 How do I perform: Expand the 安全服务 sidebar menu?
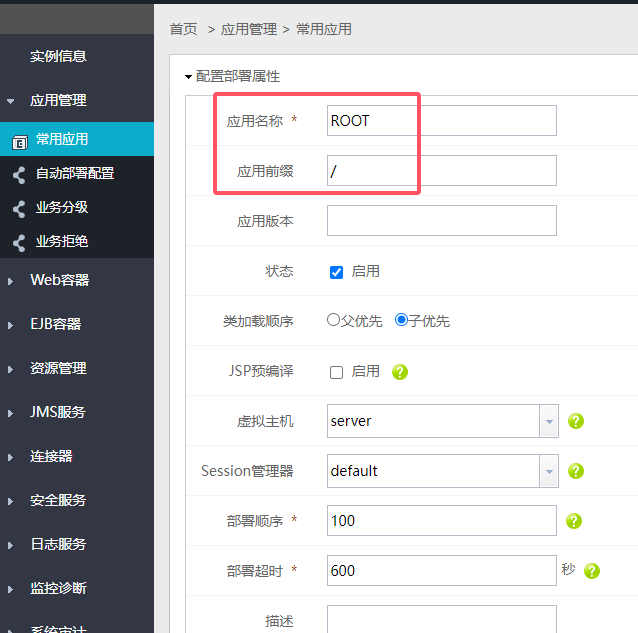[x=11, y=502]
